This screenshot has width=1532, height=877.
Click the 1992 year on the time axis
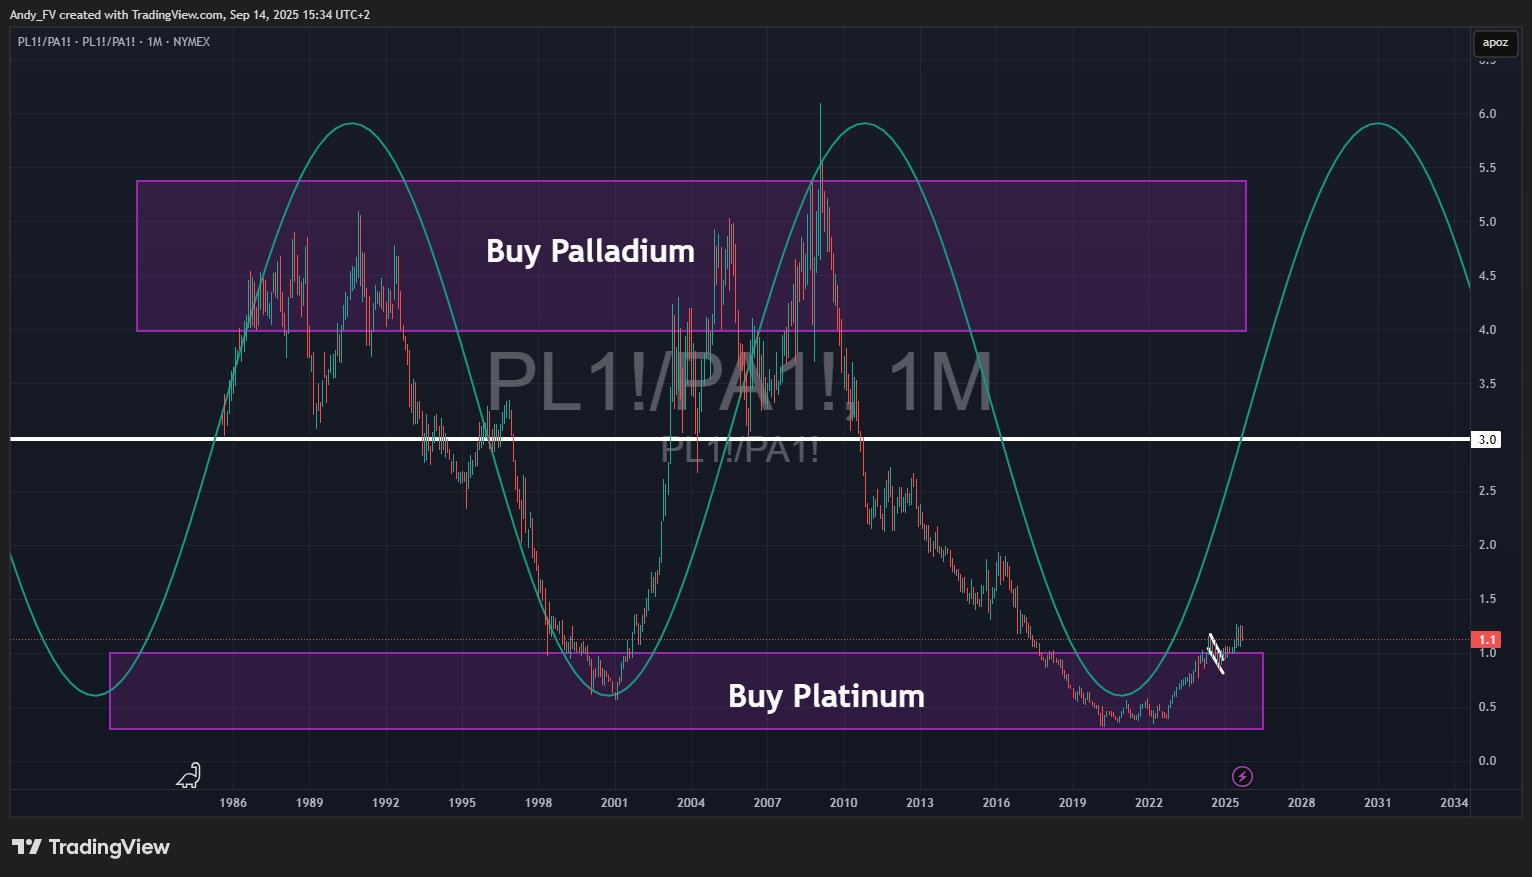(x=386, y=803)
